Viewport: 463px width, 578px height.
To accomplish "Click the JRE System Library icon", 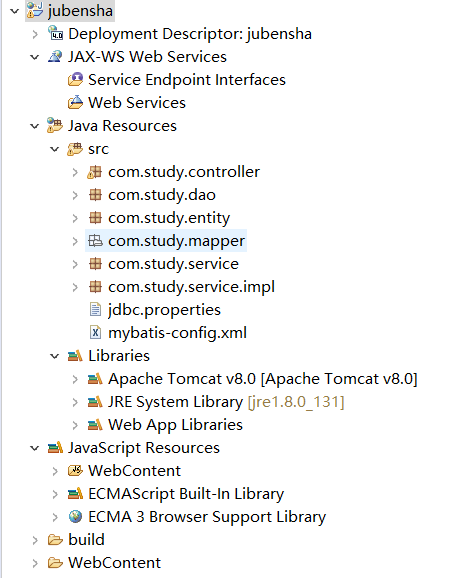I will [x=95, y=402].
